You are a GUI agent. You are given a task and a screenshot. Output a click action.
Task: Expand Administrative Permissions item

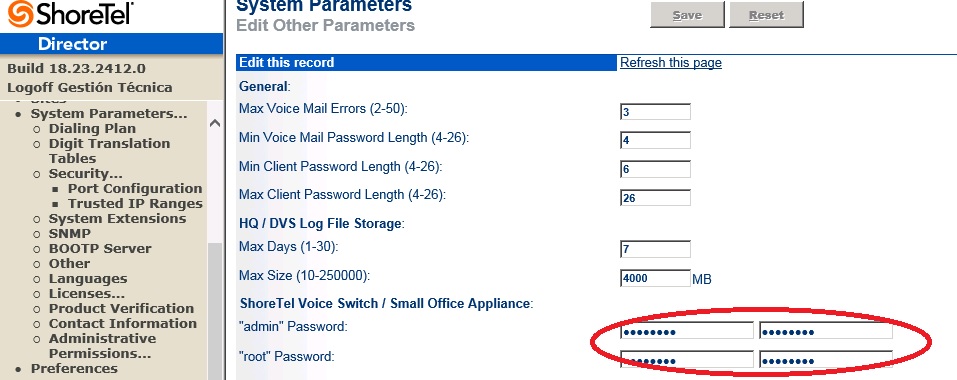tap(102, 346)
